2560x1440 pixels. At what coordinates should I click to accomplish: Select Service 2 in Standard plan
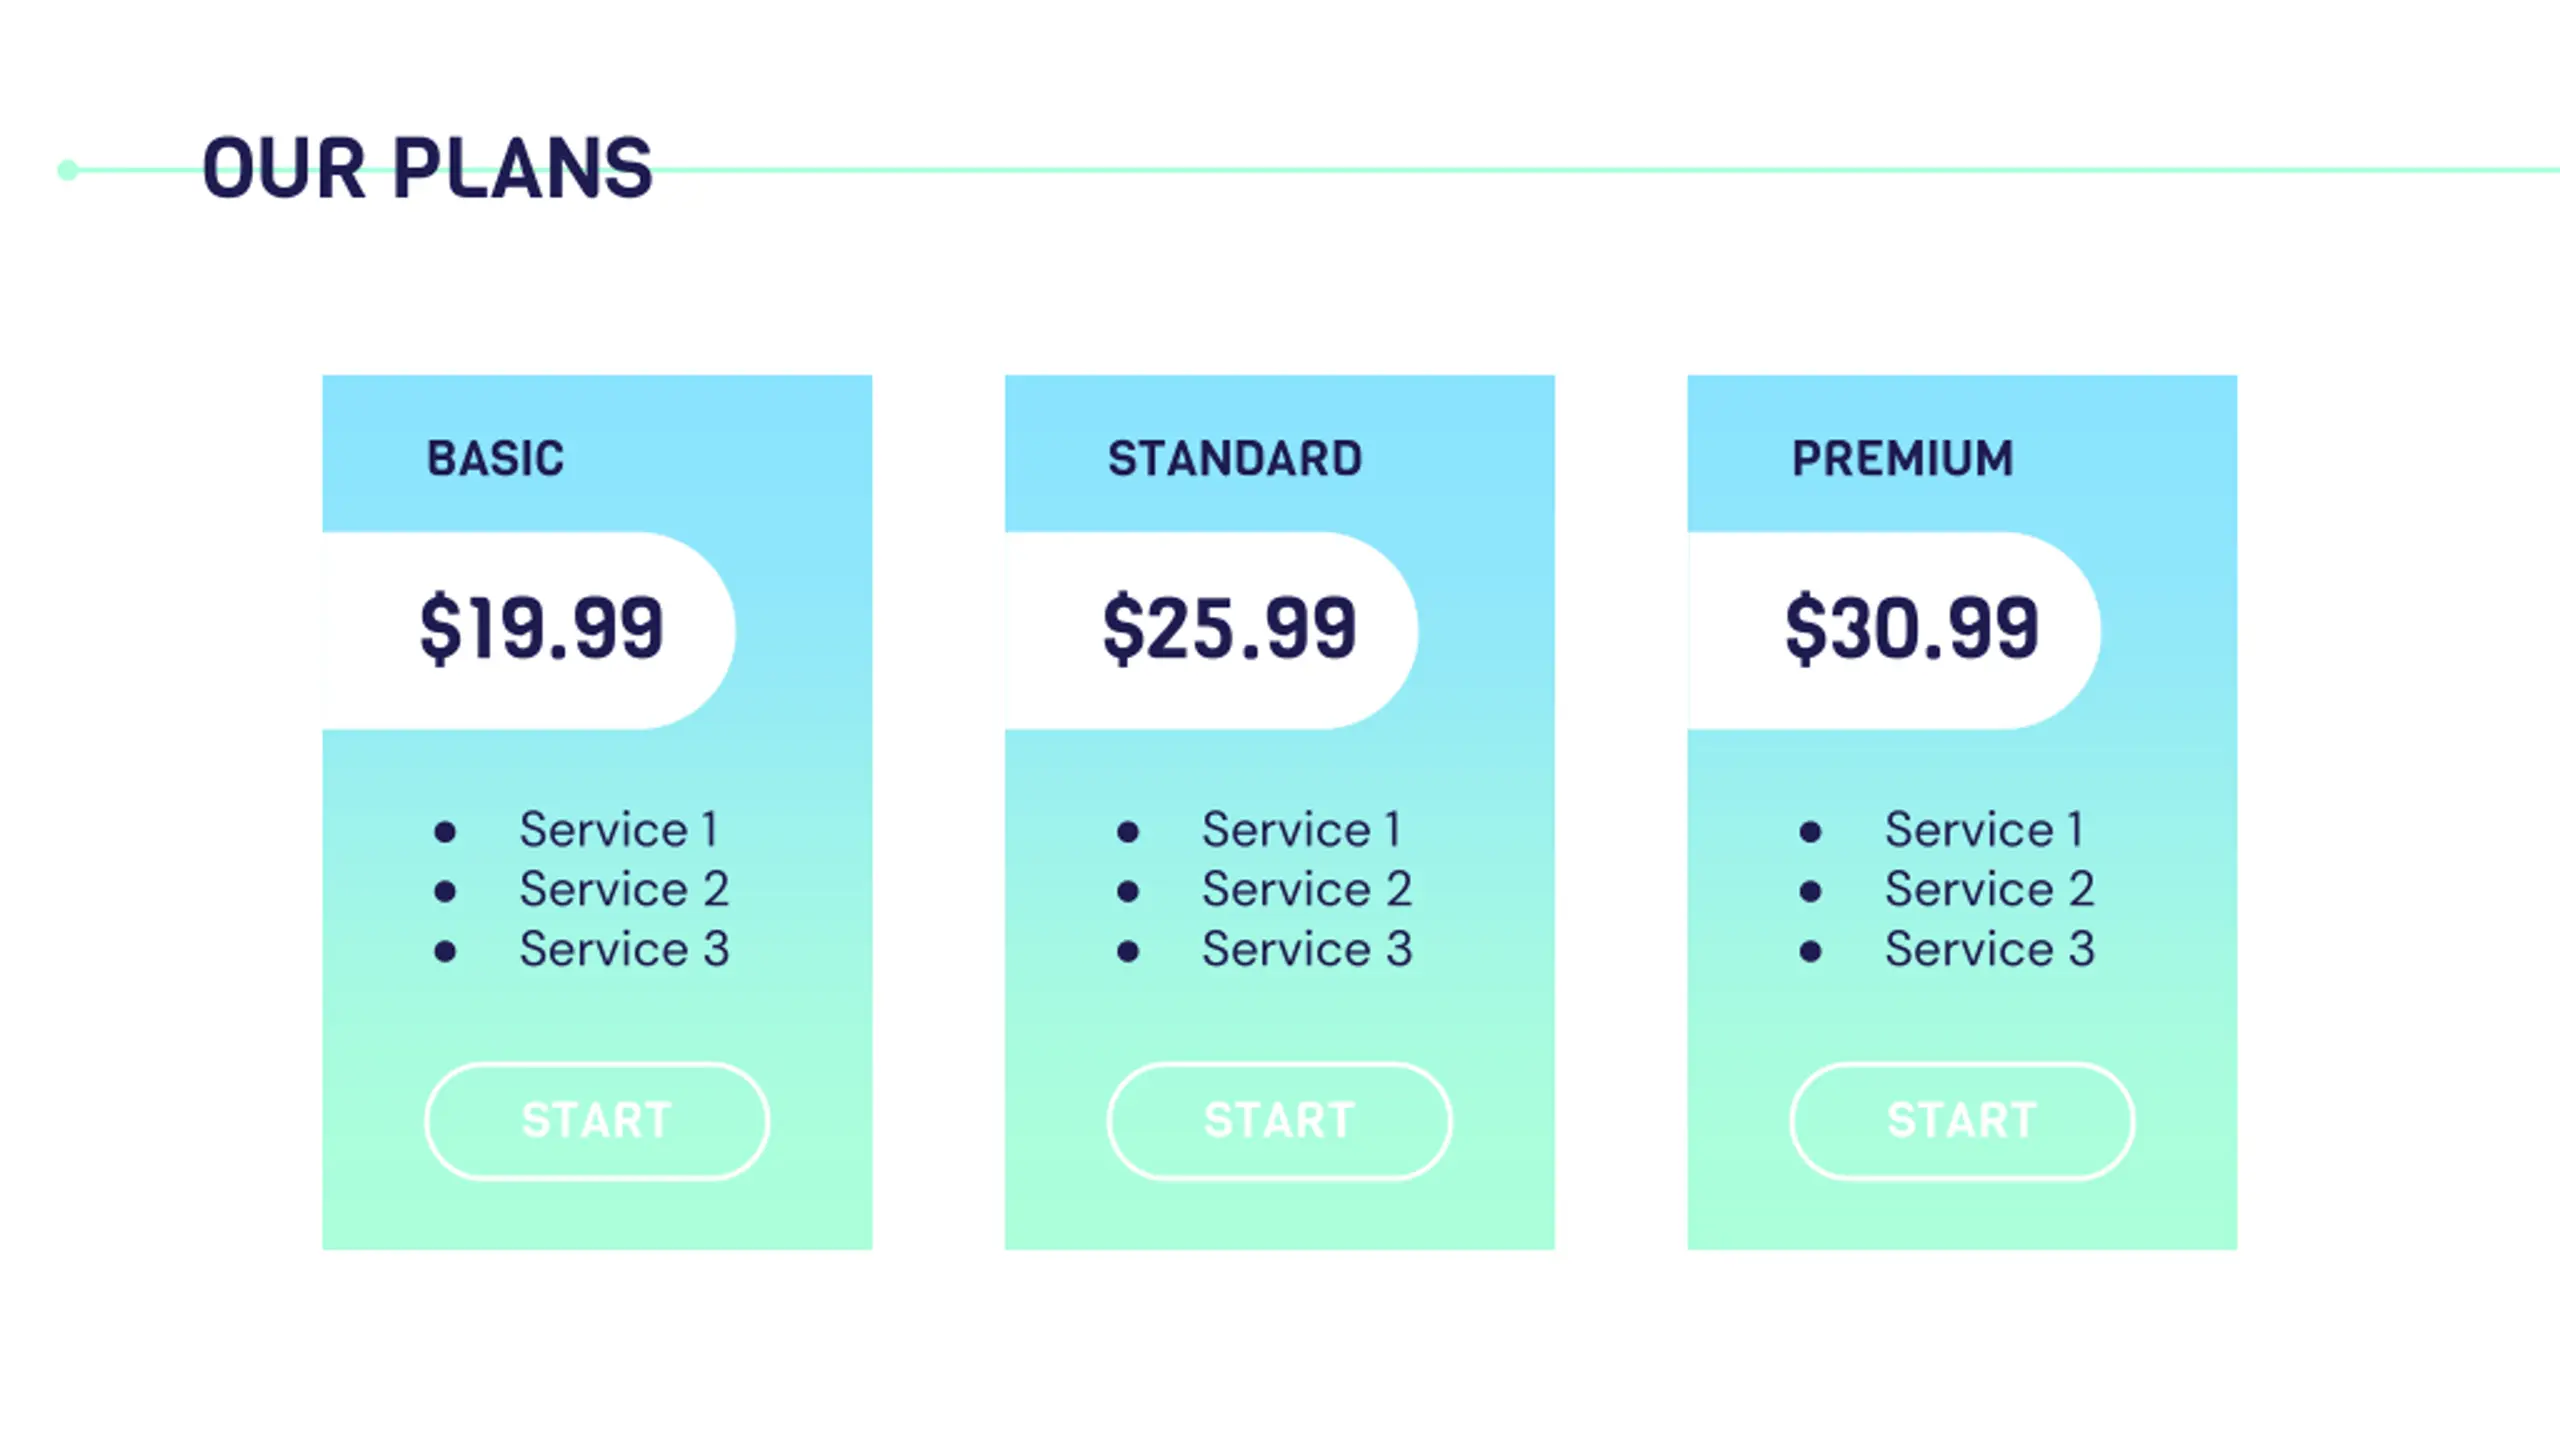(1307, 890)
